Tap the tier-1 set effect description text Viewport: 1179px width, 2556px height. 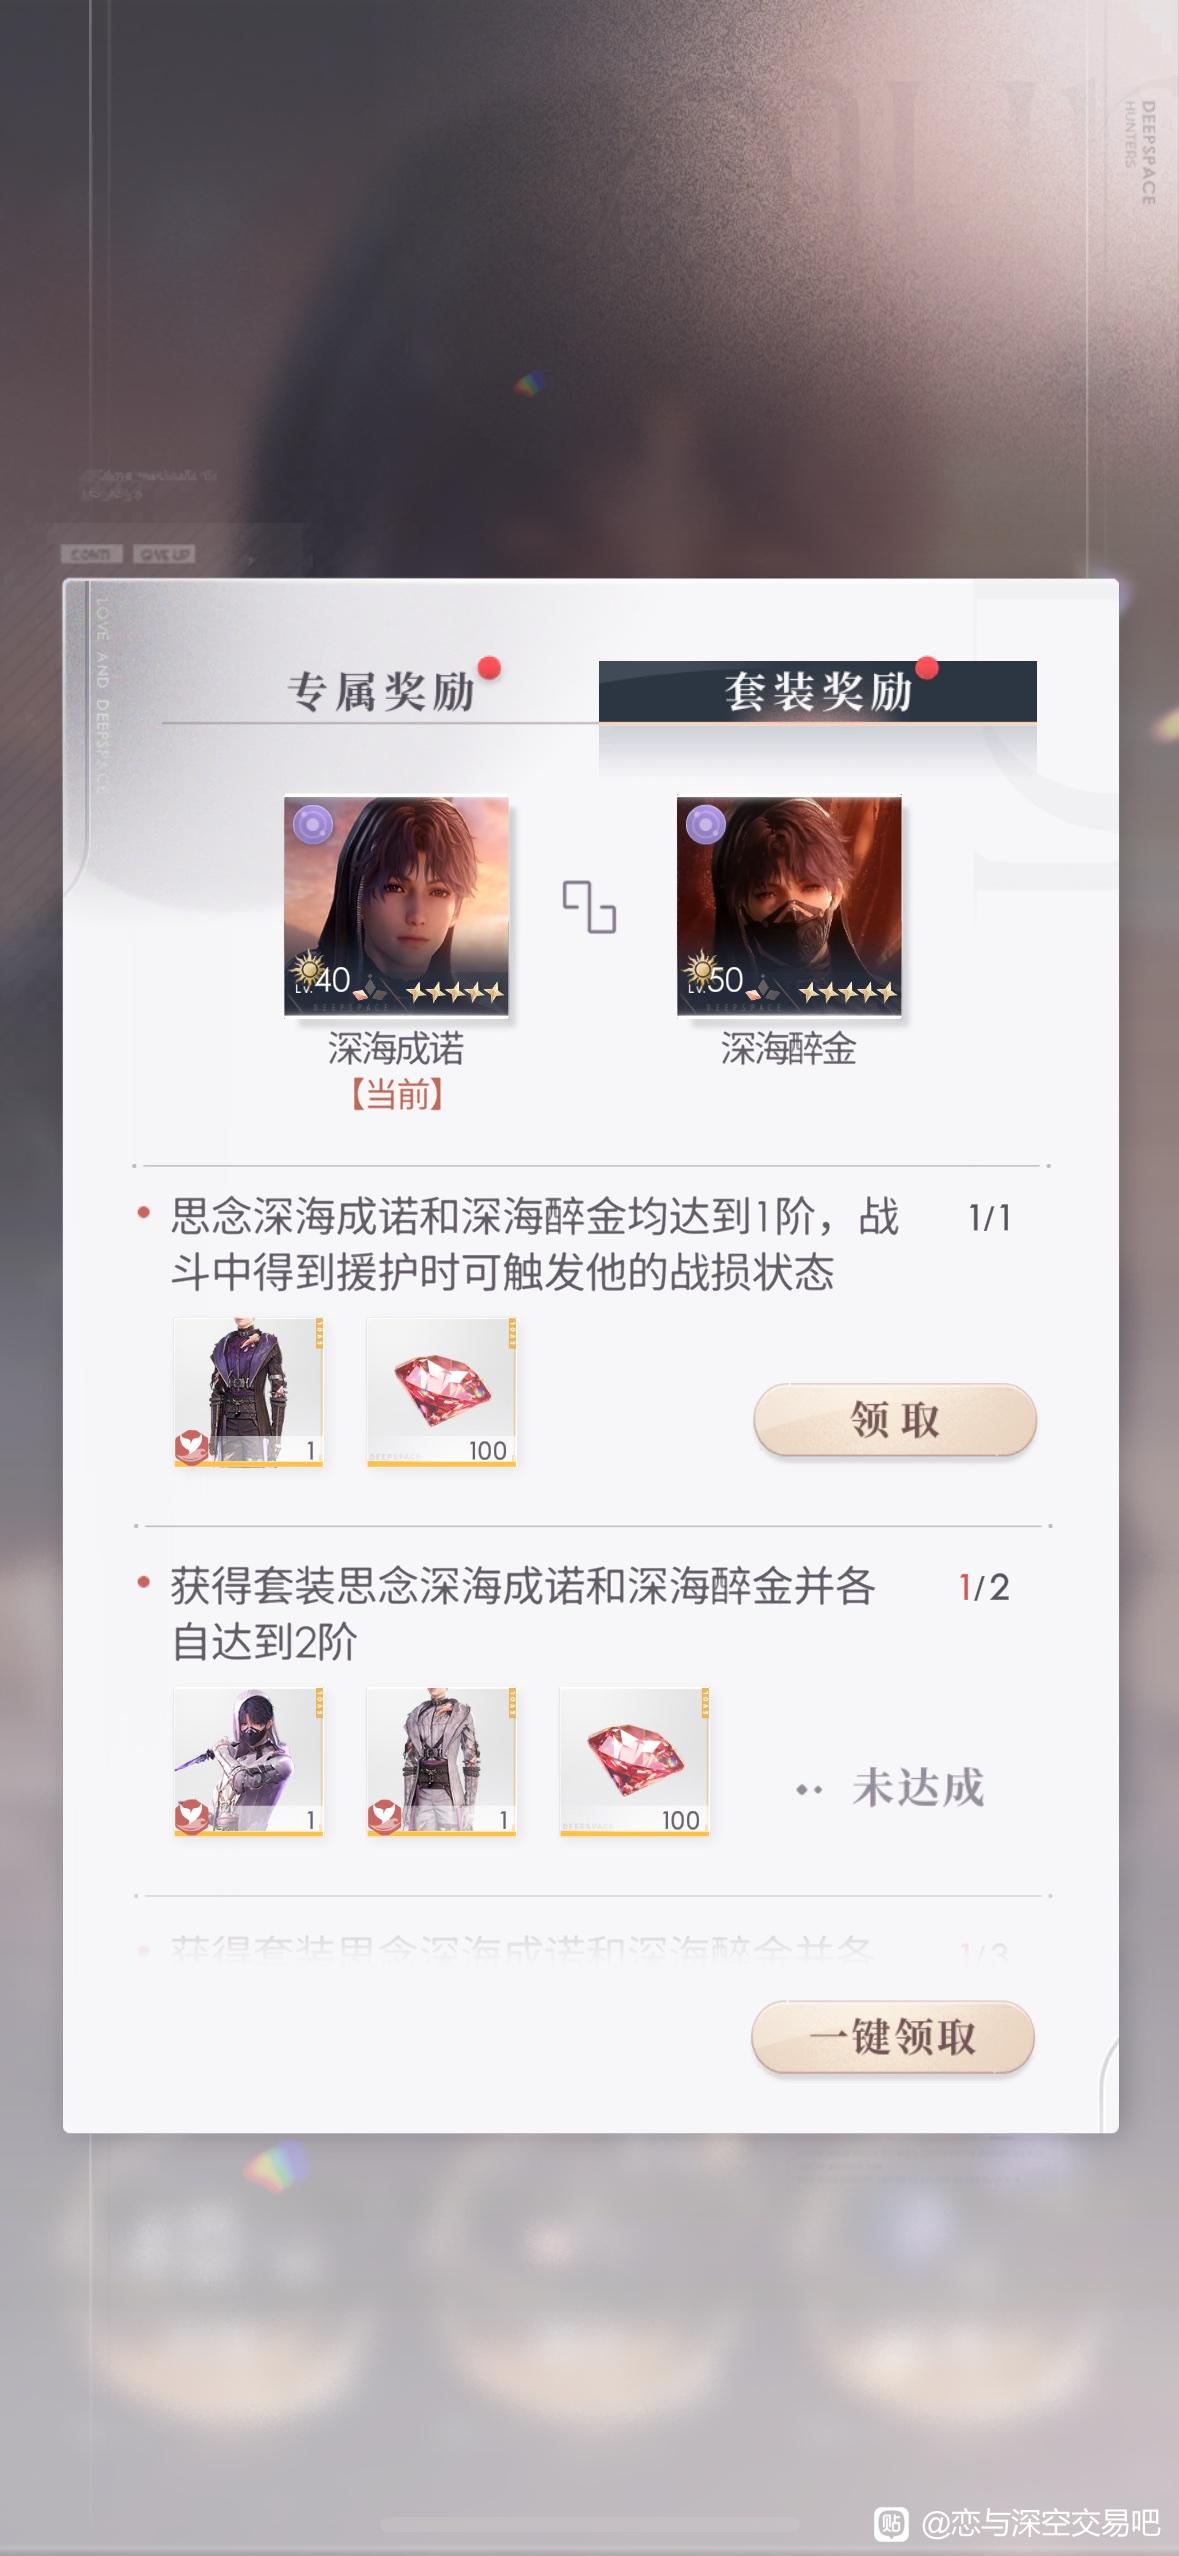point(535,1244)
